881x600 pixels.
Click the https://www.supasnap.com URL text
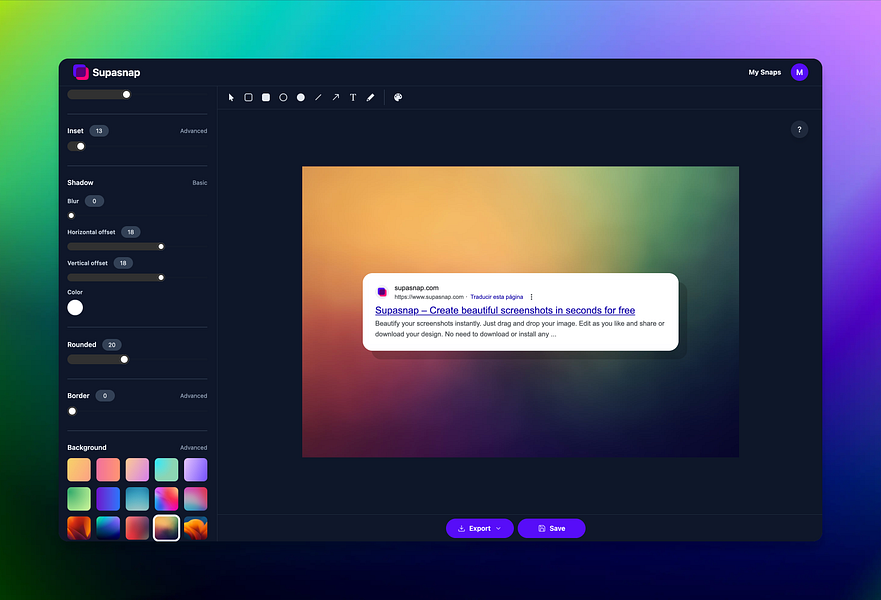pos(429,297)
